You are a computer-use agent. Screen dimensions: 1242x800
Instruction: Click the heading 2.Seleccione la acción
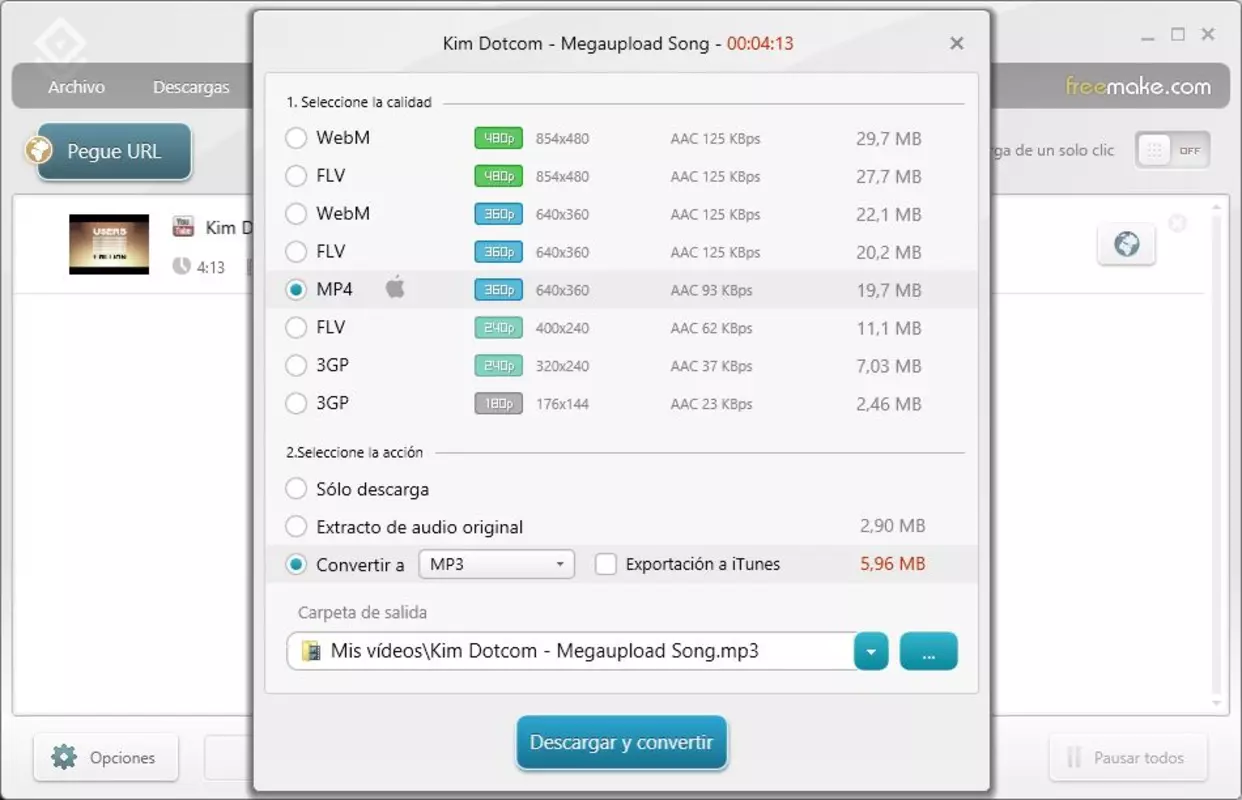tap(355, 452)
